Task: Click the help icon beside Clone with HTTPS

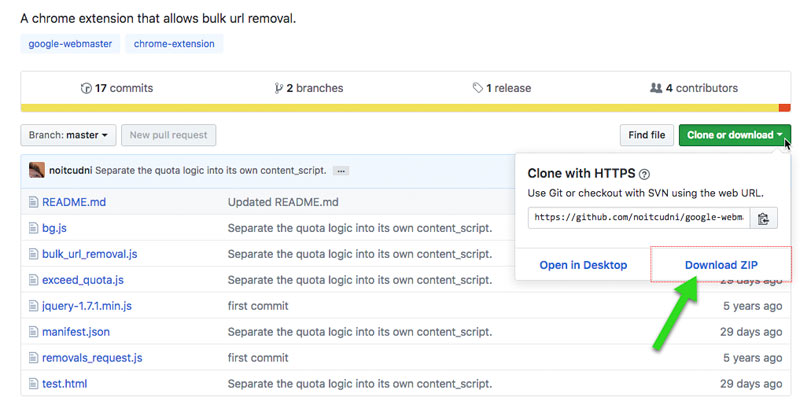Action: coord(644,173)
